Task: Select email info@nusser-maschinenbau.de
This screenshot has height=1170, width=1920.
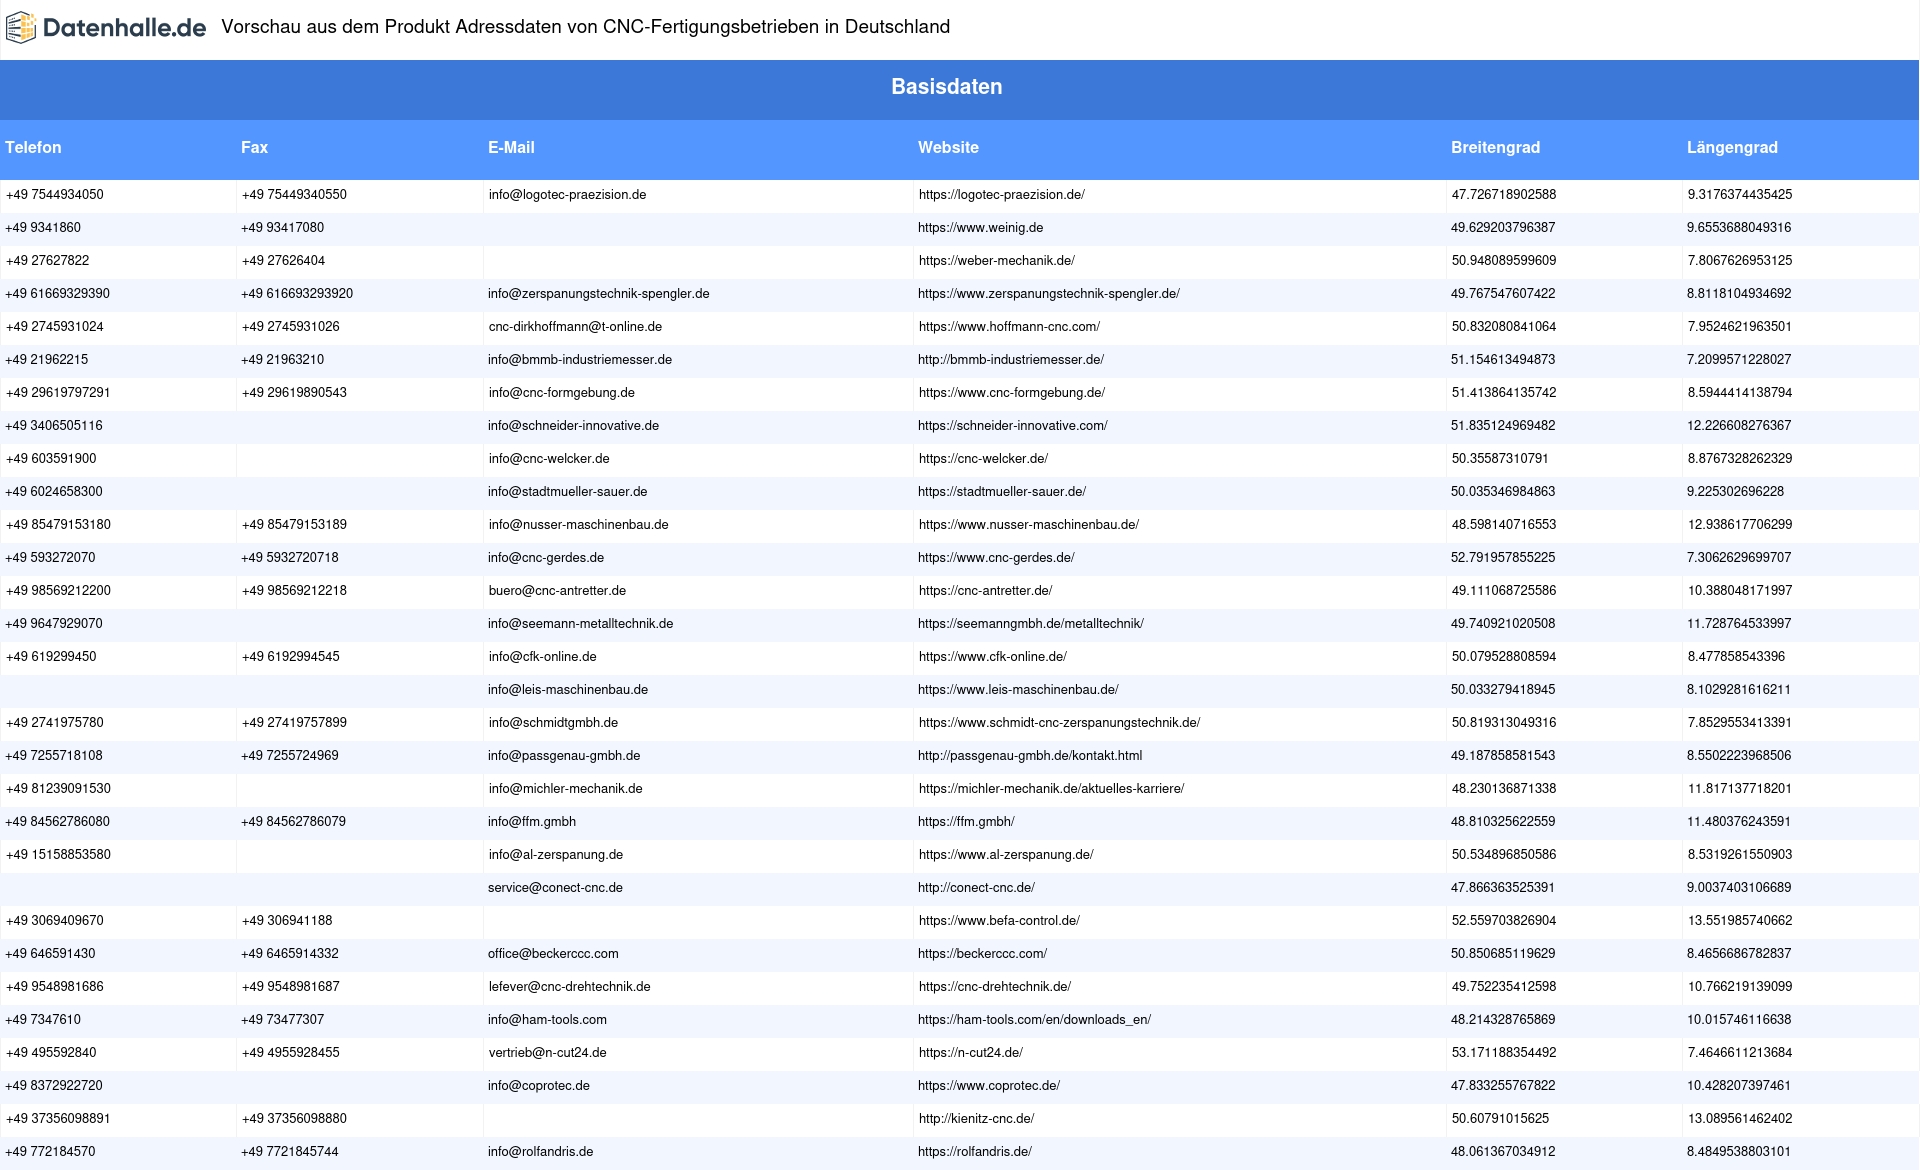Action: click(x=579, y=525)
